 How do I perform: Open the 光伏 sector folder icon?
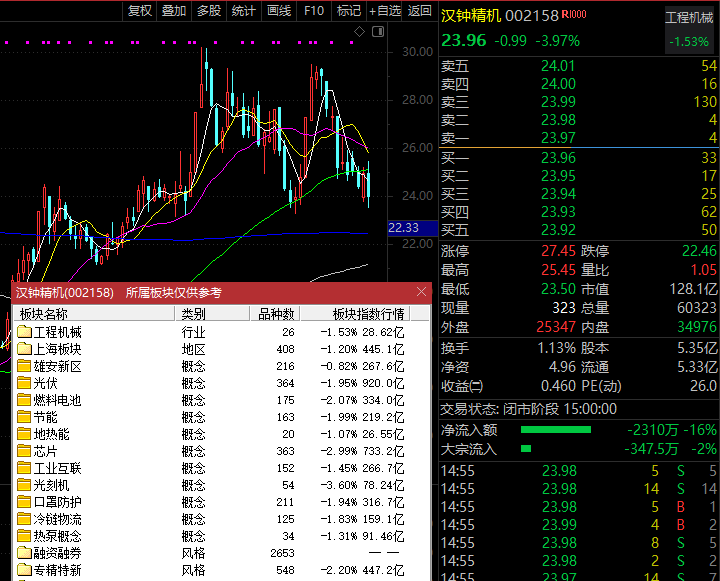coord(24,383)
